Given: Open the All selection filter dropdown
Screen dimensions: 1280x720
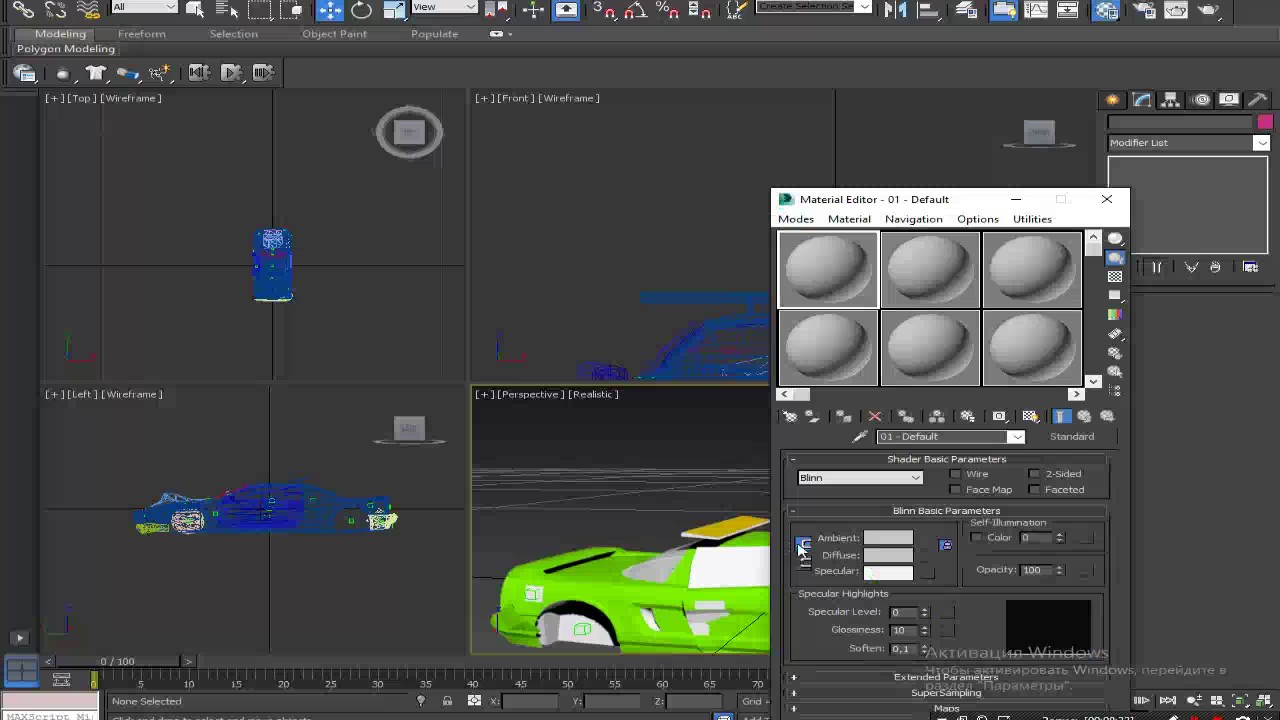Looking at the screenshot, I should point(144,7).
